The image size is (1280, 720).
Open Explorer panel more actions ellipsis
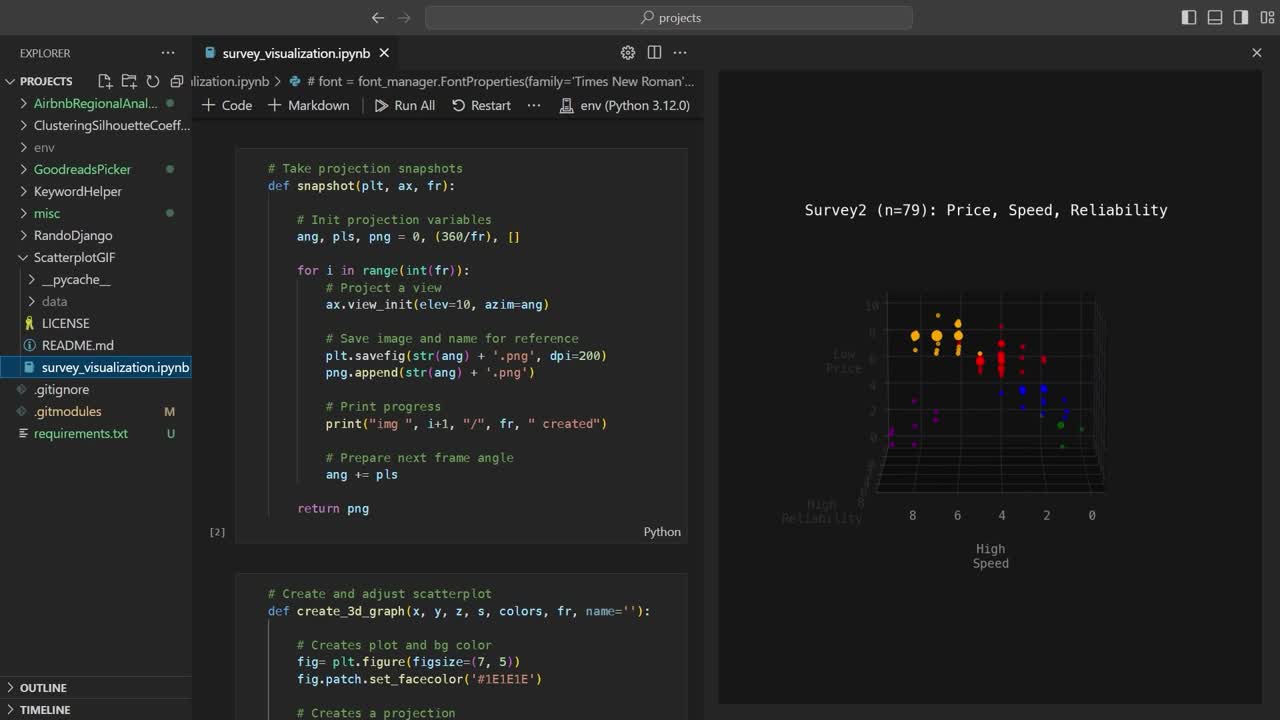click(x=168, y=53)
